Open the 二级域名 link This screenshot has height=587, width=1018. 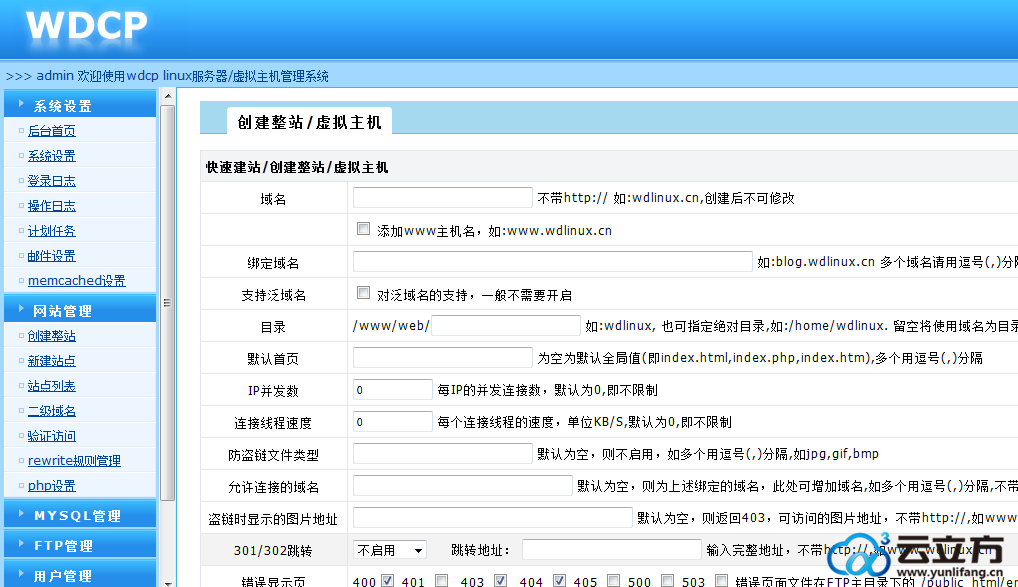pos(51,411)
